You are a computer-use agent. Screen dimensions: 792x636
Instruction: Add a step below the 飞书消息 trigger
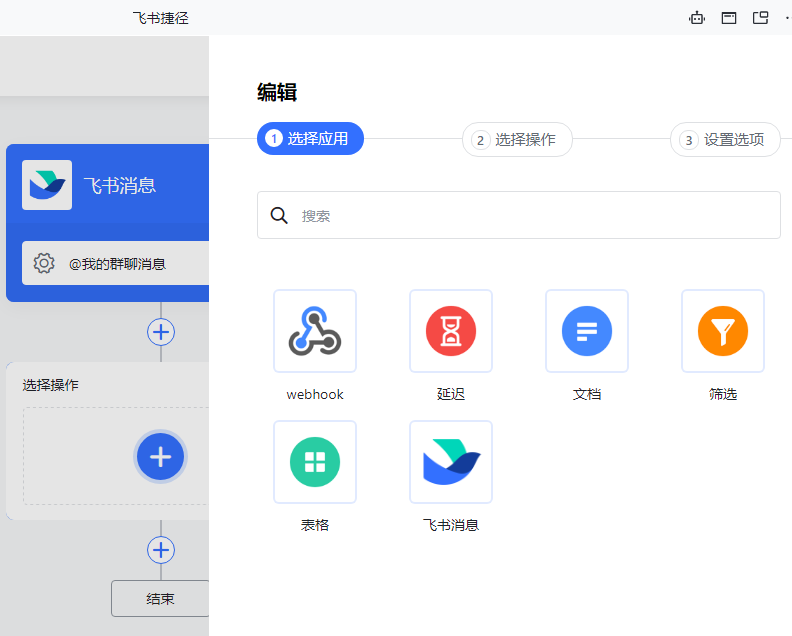[161, 332]
